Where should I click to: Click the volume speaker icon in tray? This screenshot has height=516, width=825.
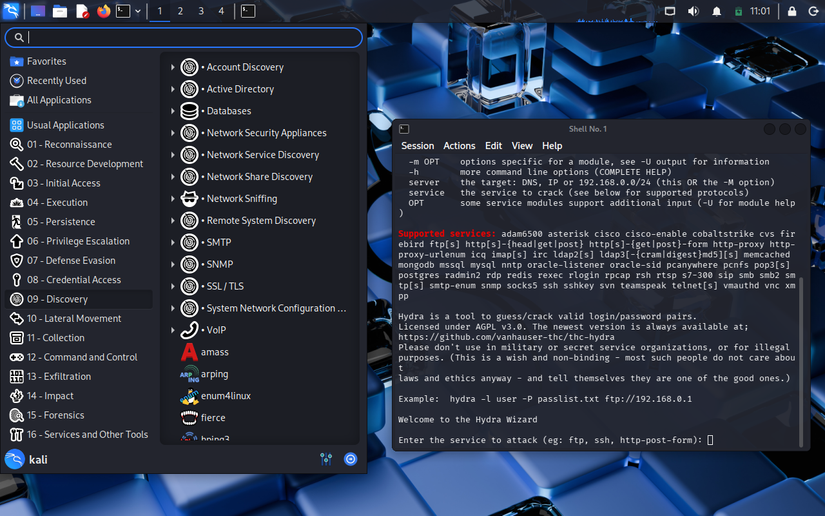(694, 11)
